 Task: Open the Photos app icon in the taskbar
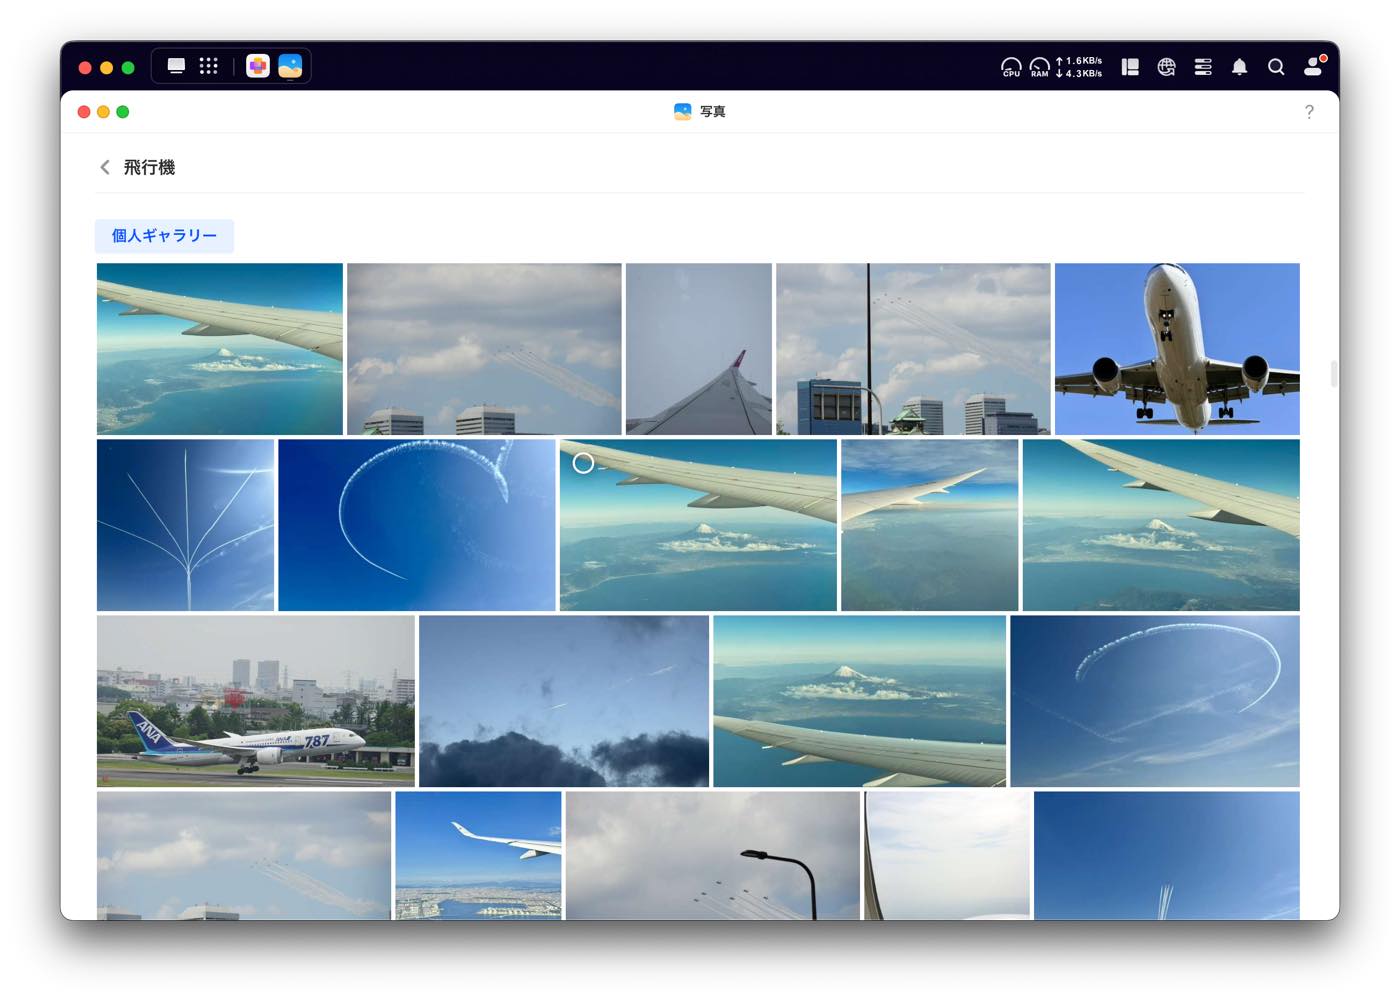pyautogui.click(x=289, y=65)
